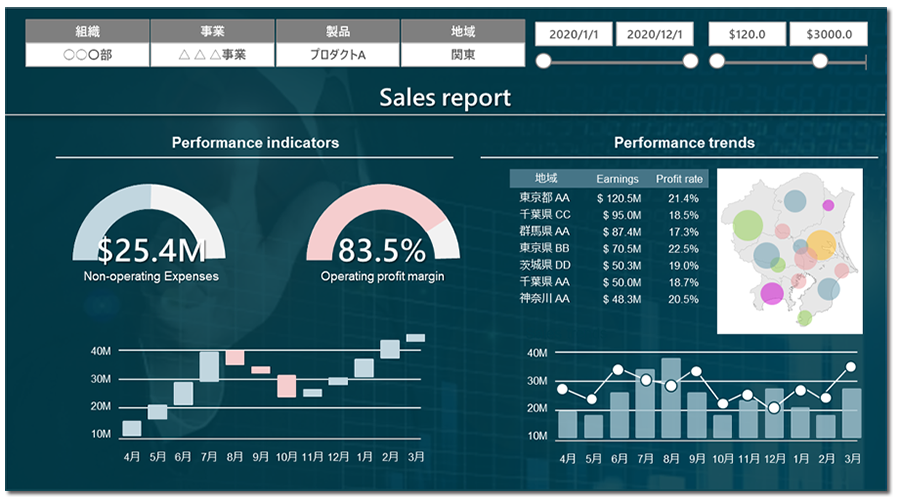Click the start date field 2020/1/1
Screen dimensions: 900x504
574,34
